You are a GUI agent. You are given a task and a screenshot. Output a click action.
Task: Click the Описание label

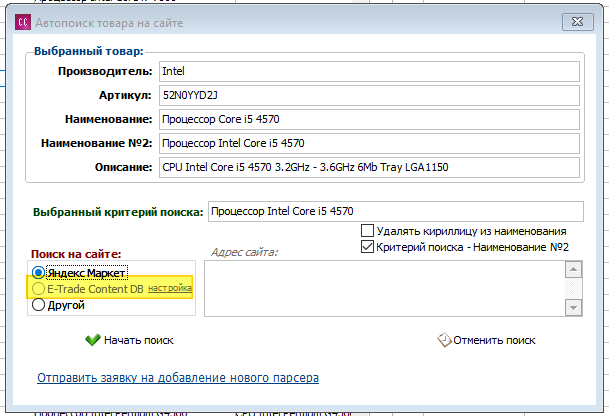tap(124, 167)
